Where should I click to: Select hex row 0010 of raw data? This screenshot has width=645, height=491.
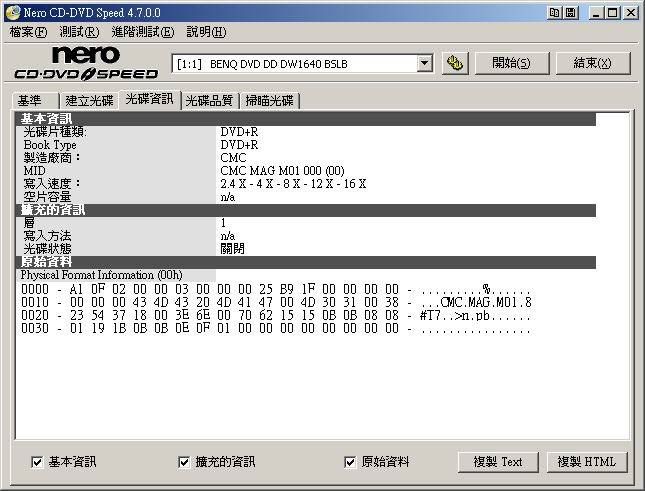pyautogui.click(x=276, y=303)
